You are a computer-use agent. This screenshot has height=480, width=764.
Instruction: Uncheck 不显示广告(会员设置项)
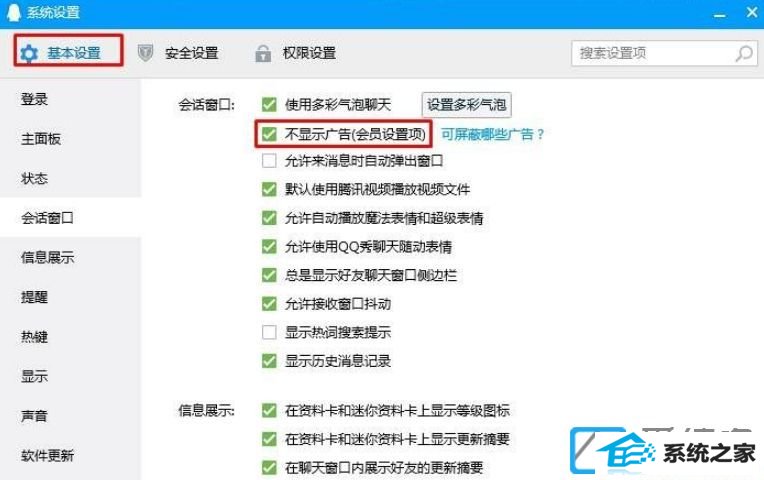point(269,134)
